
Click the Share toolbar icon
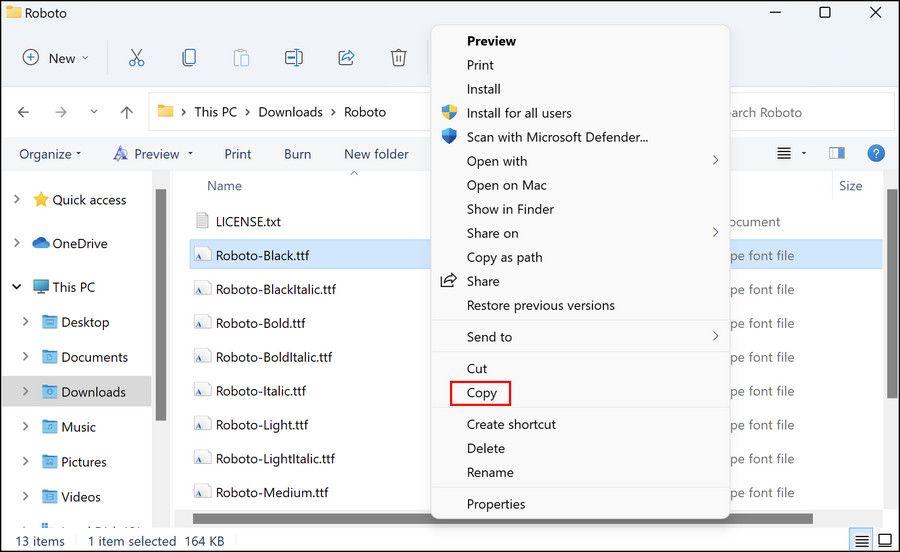pyautogui.click(x=346, y=58)
